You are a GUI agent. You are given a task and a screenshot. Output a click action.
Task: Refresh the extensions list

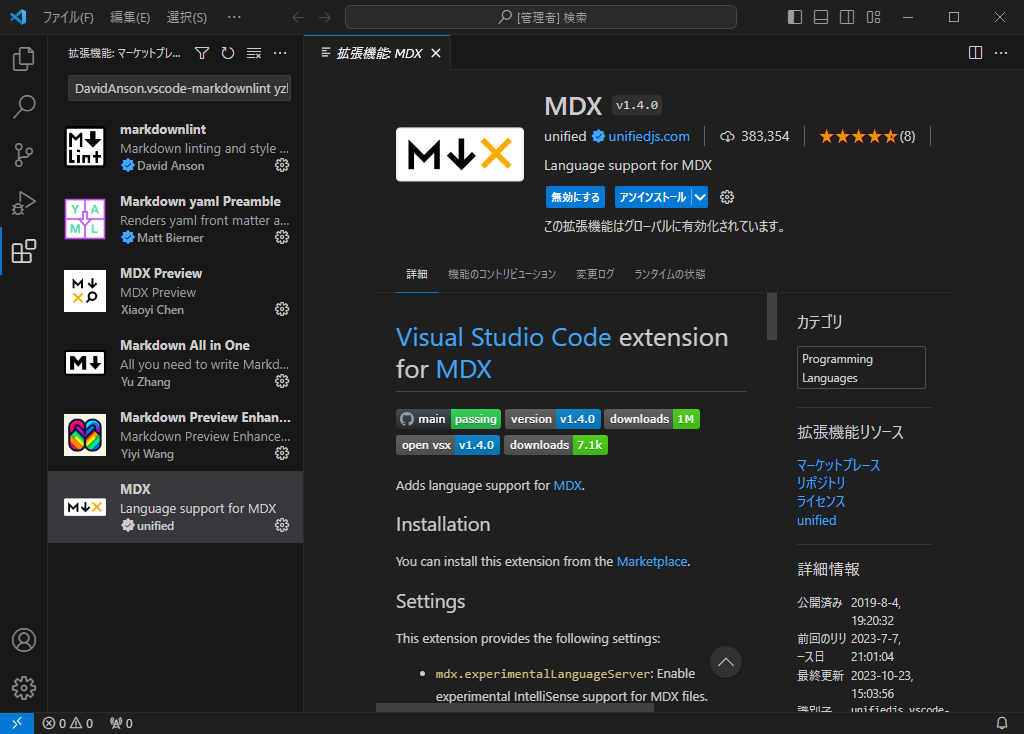(x=228, y=53)
